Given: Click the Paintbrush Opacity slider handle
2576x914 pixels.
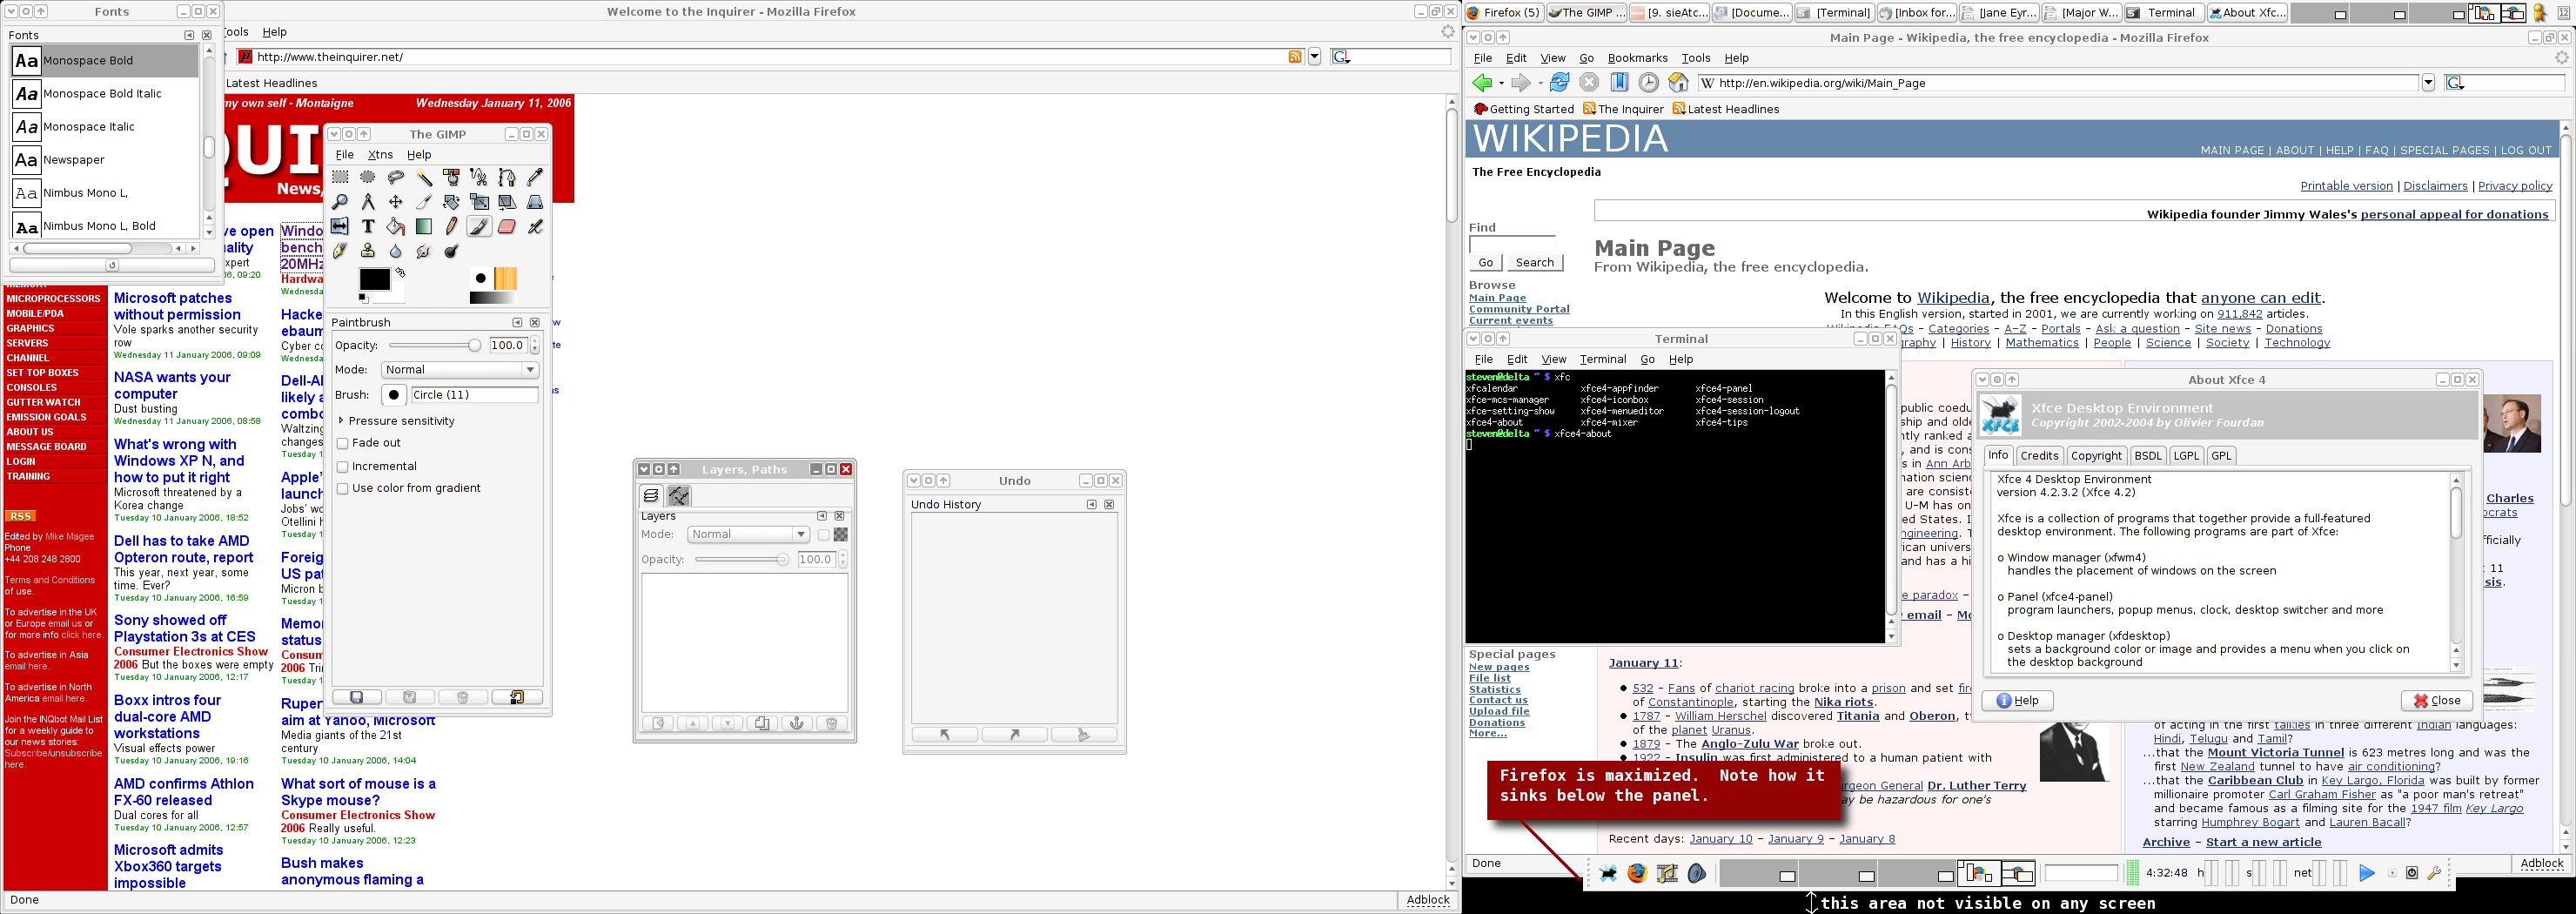Looking at the screenshot, I should (x=474, y=346).
